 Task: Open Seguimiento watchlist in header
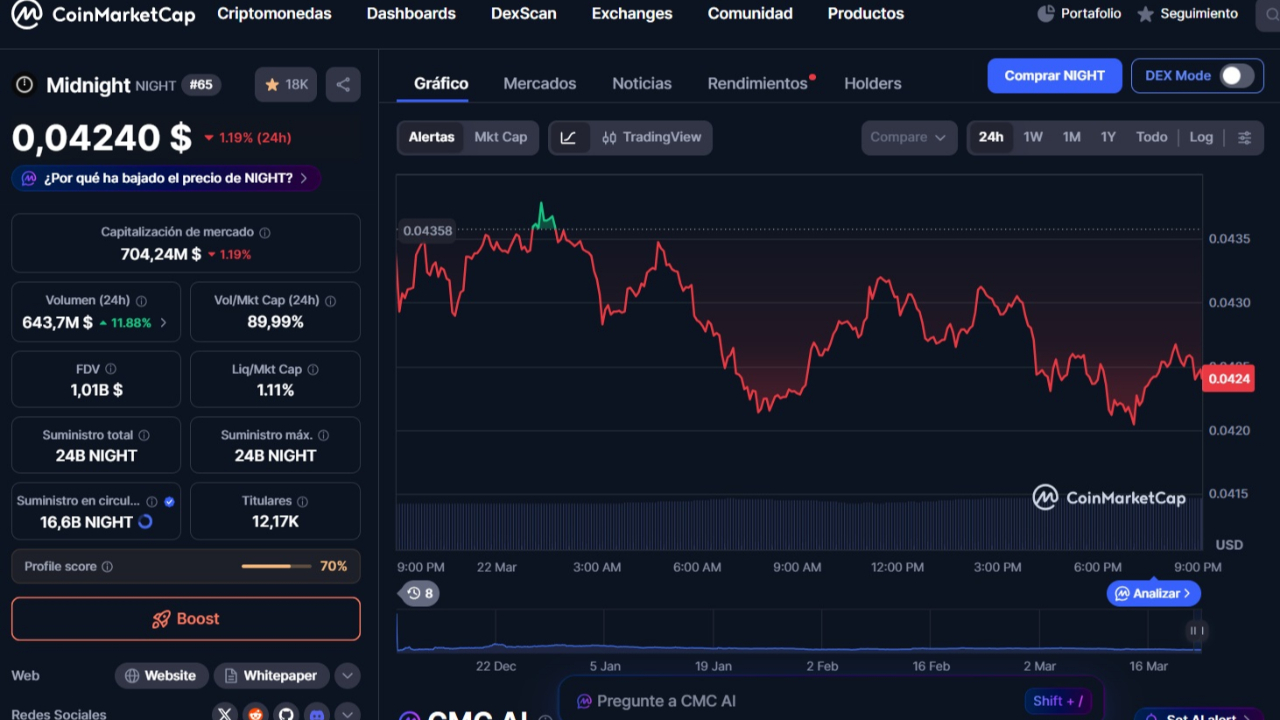pos(1188,14)
